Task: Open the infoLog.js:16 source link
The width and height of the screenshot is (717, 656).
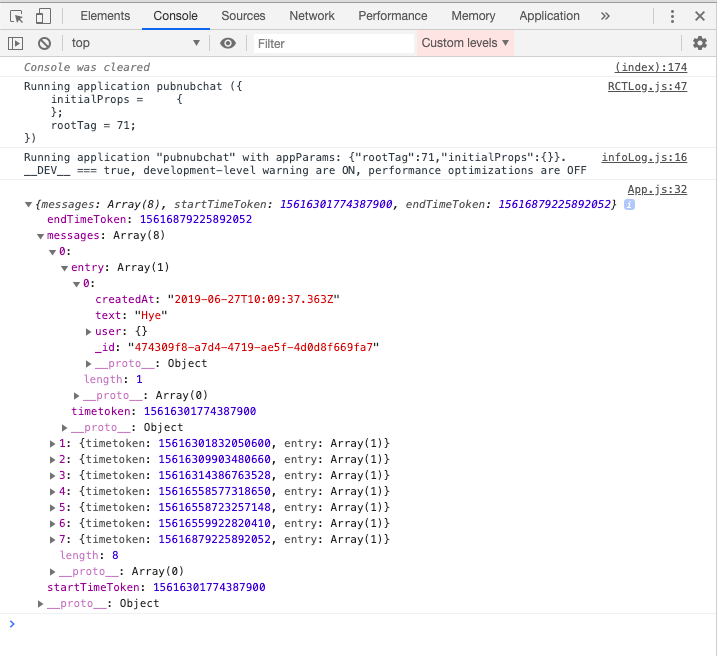Action: pyautogui.click(x=644, y=158)
